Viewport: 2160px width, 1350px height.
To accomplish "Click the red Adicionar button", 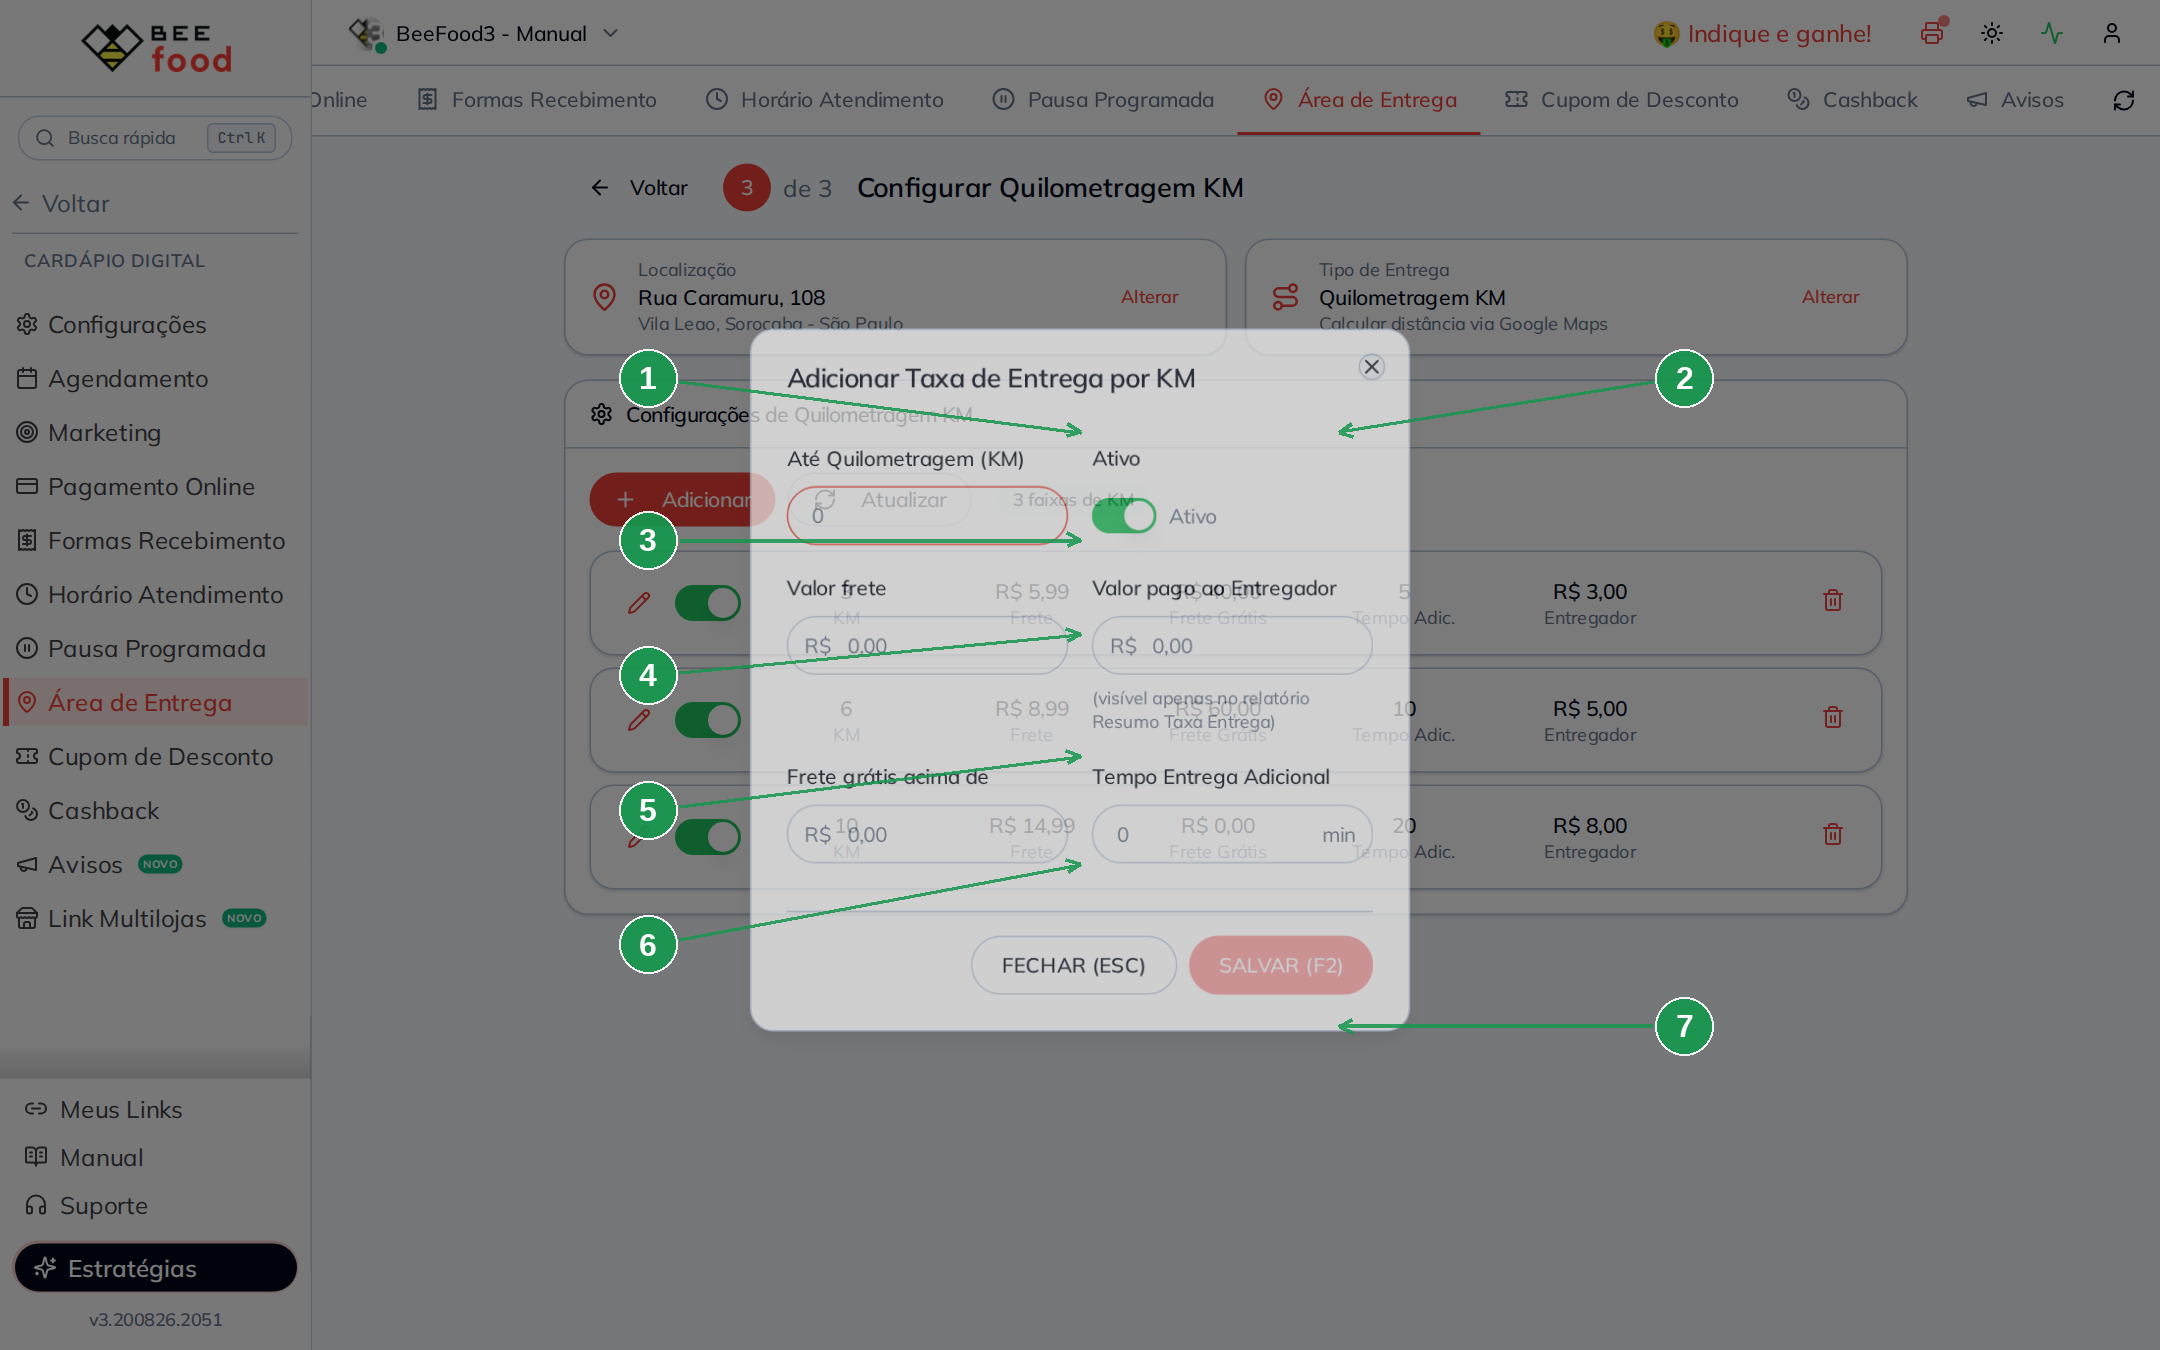I will [x=682, y=499].
